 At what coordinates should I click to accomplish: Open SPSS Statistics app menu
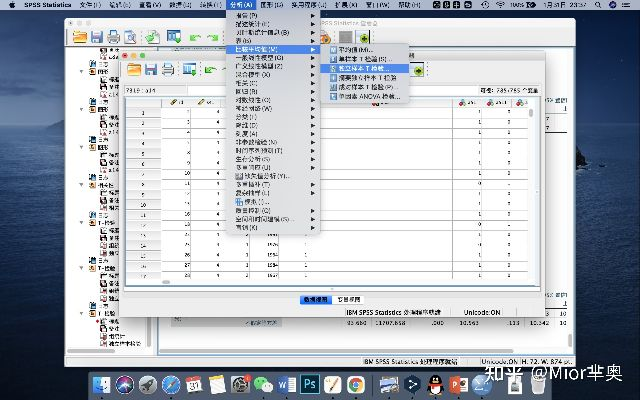48,5
